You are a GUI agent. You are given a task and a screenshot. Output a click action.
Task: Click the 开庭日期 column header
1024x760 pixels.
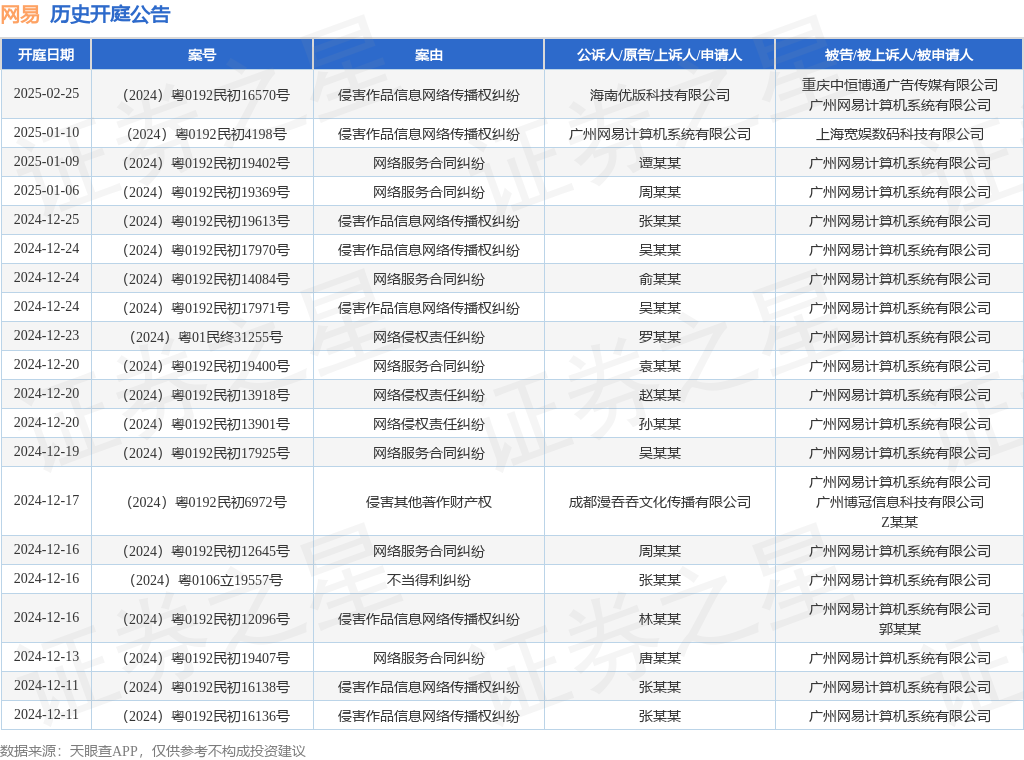(x=46, y=55)
